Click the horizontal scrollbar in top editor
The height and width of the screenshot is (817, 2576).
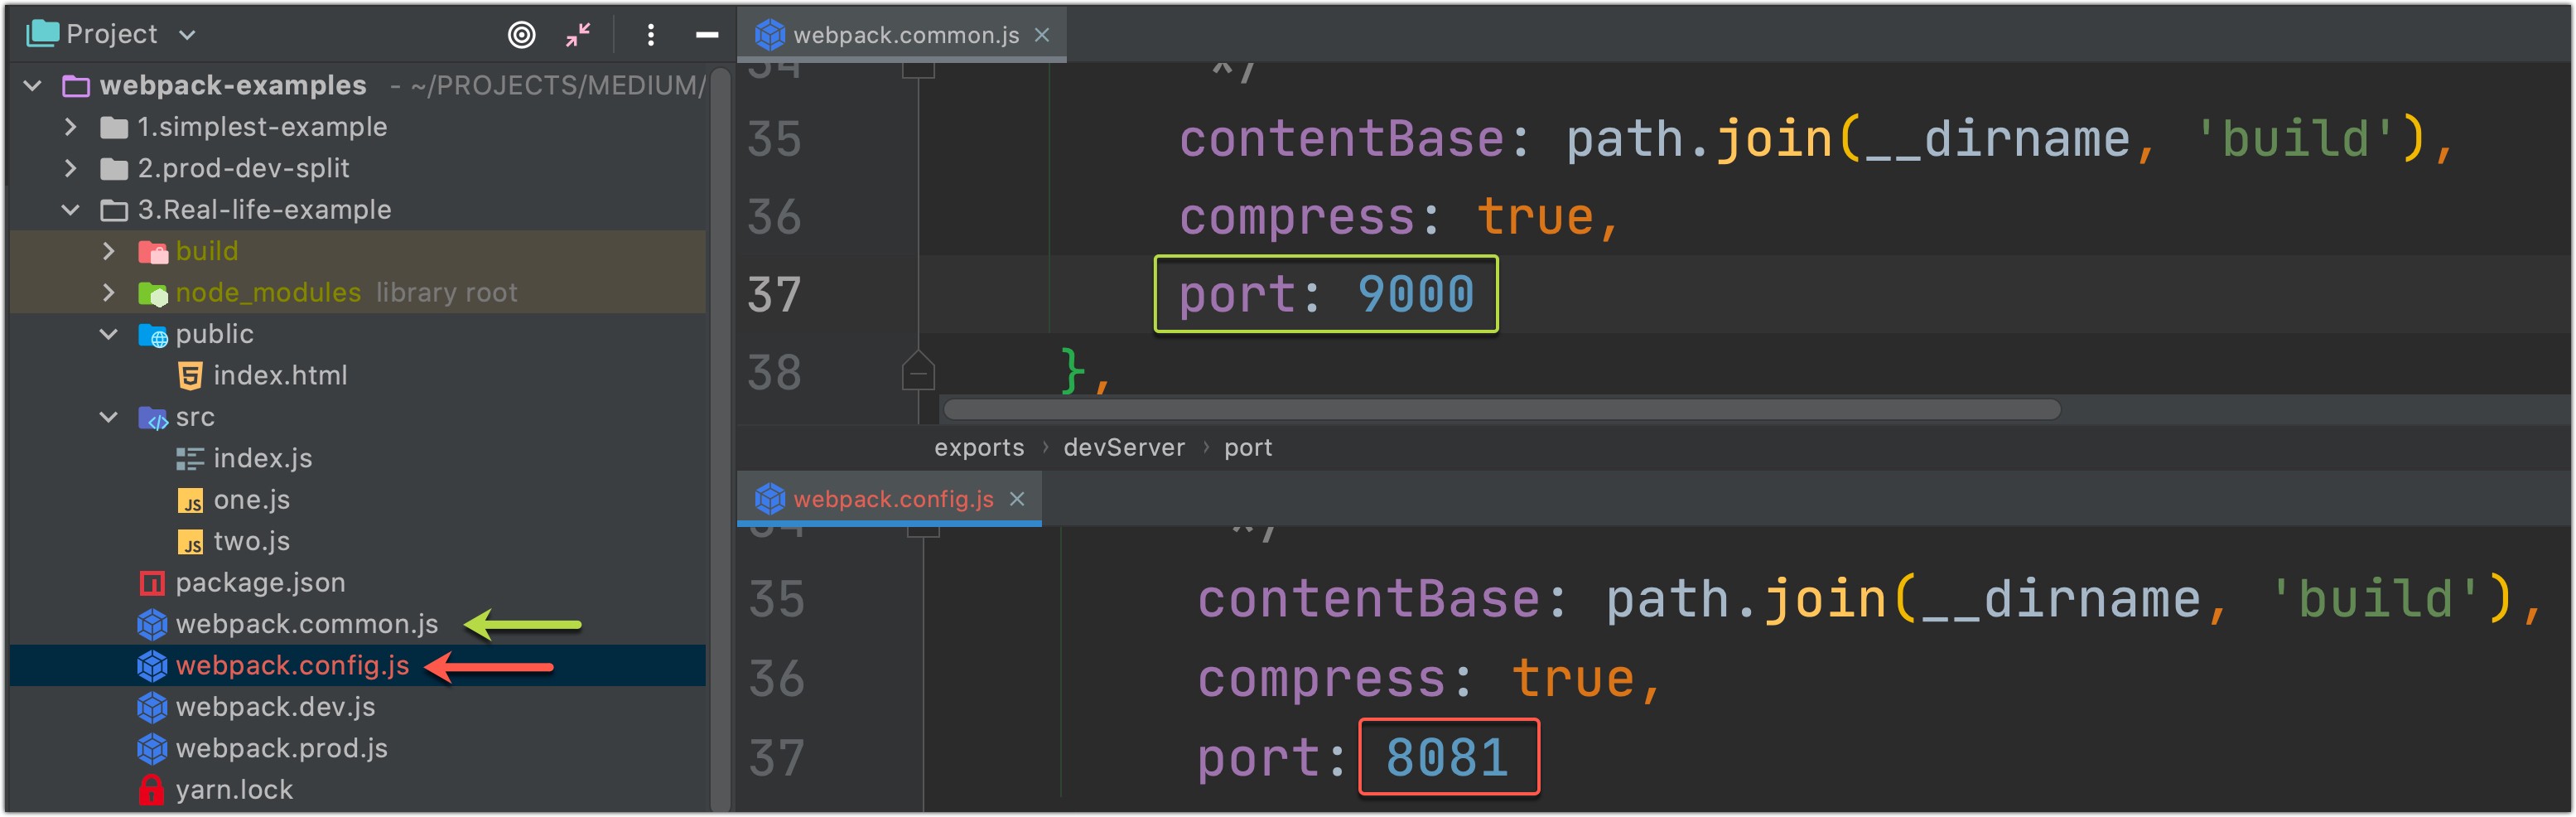click(1501, 409)
